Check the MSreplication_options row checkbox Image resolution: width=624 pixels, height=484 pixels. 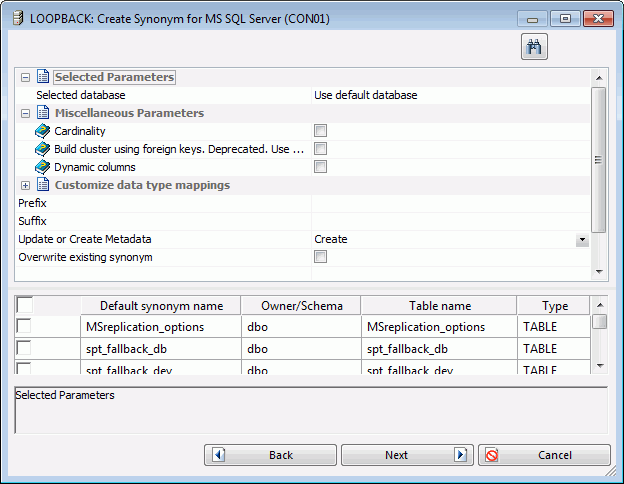click(x=24, y=326)
